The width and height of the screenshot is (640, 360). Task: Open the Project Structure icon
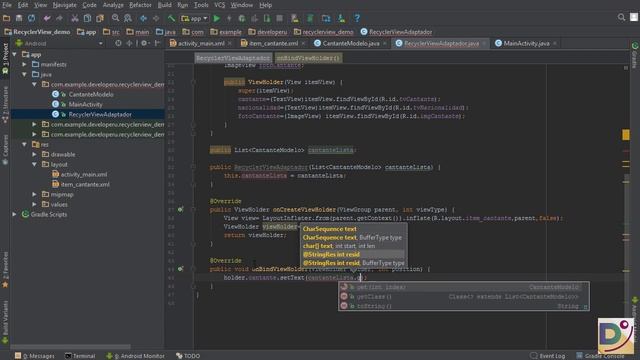tap(326, 18)
